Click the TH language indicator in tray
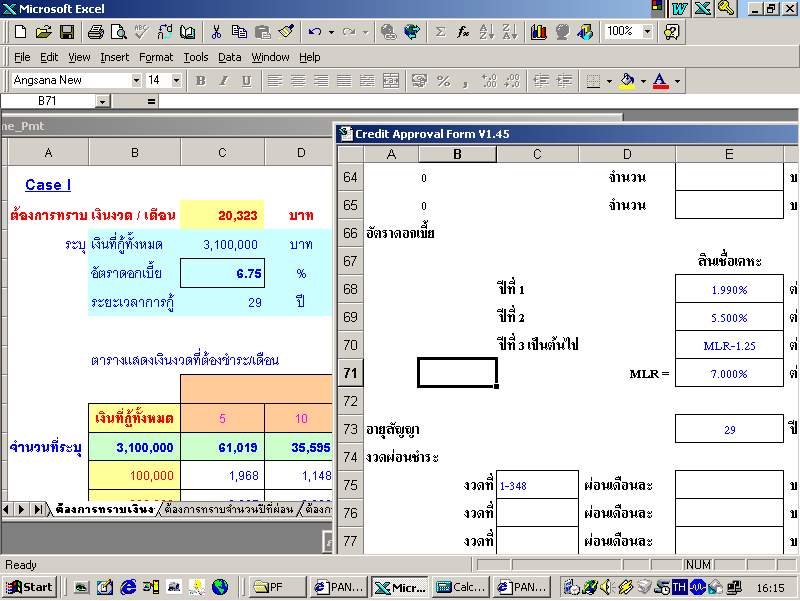Image resolution: width=800 pixels, height=601 pixels. [x=679, y=587]
